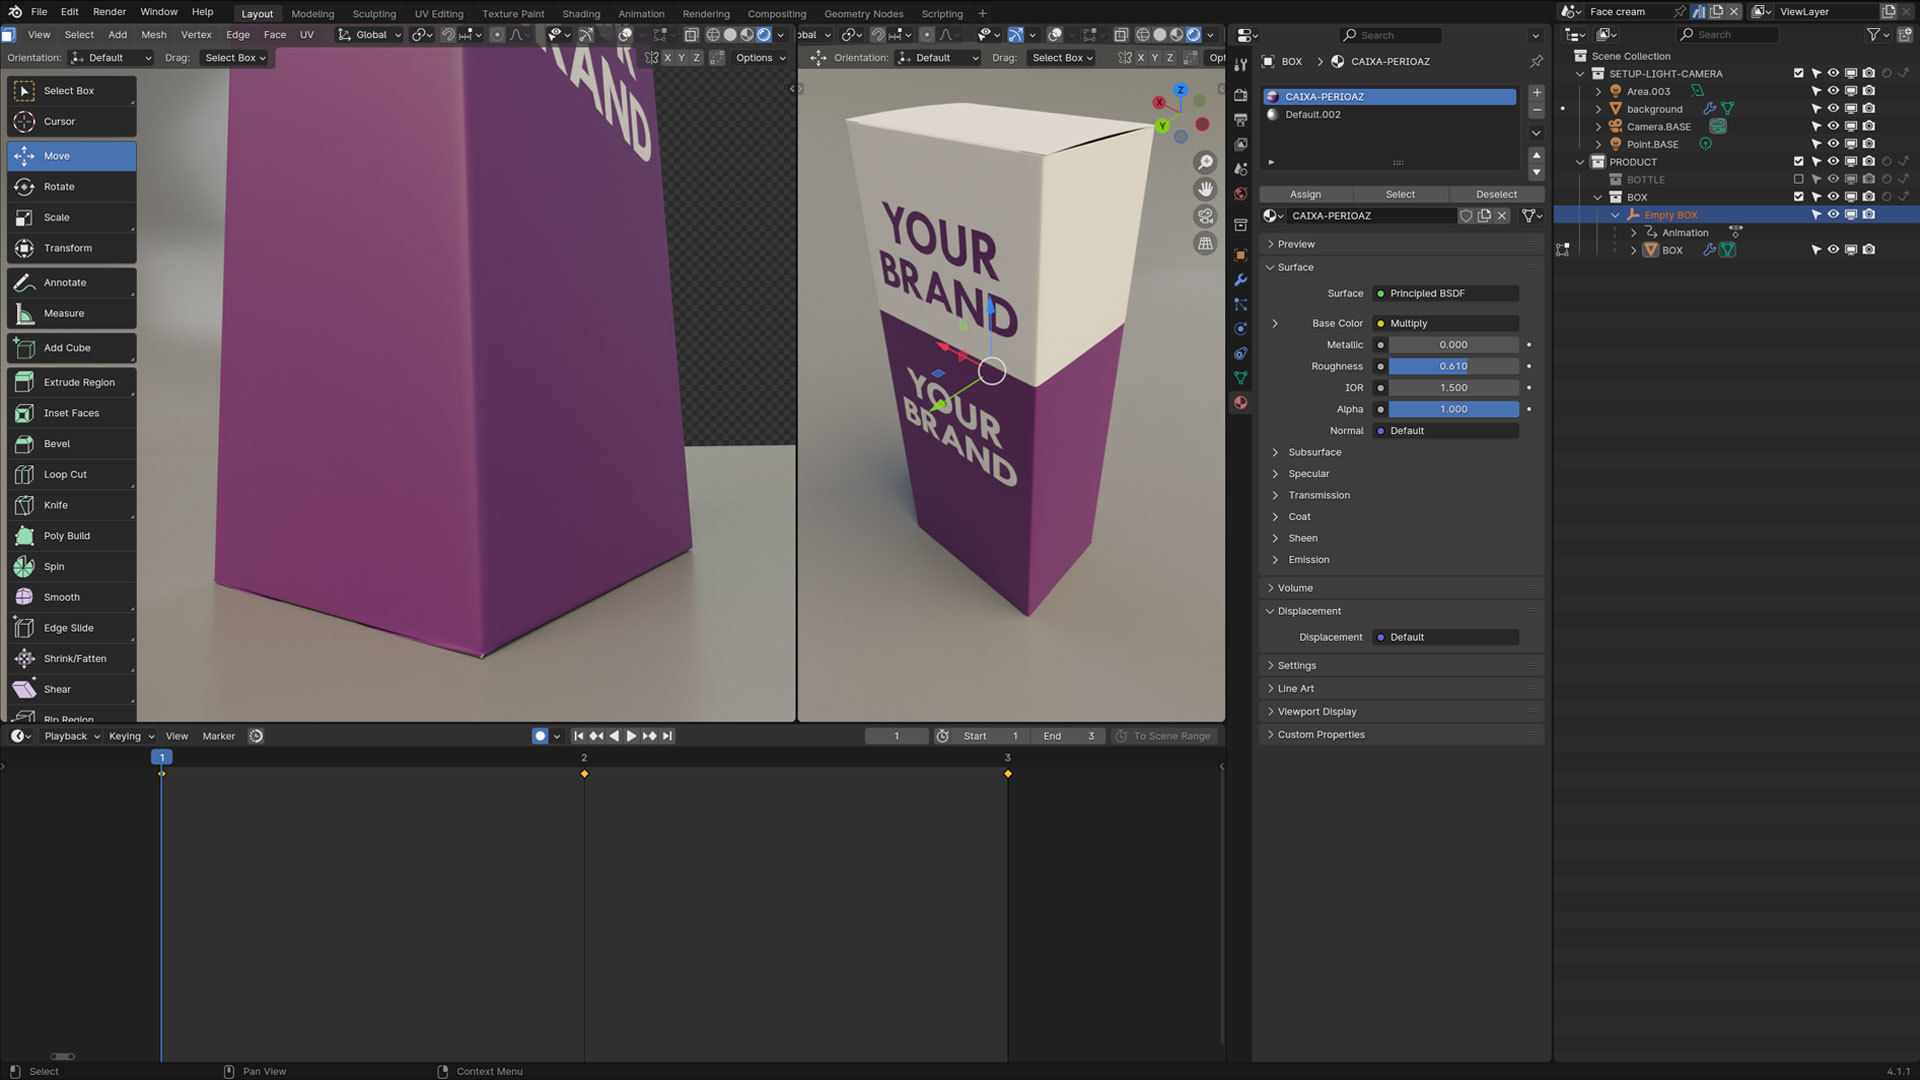This screenshot has width=1920, height=1080.
Task: Select the Default.002 material slot
Action: [x=1390, y=115]
